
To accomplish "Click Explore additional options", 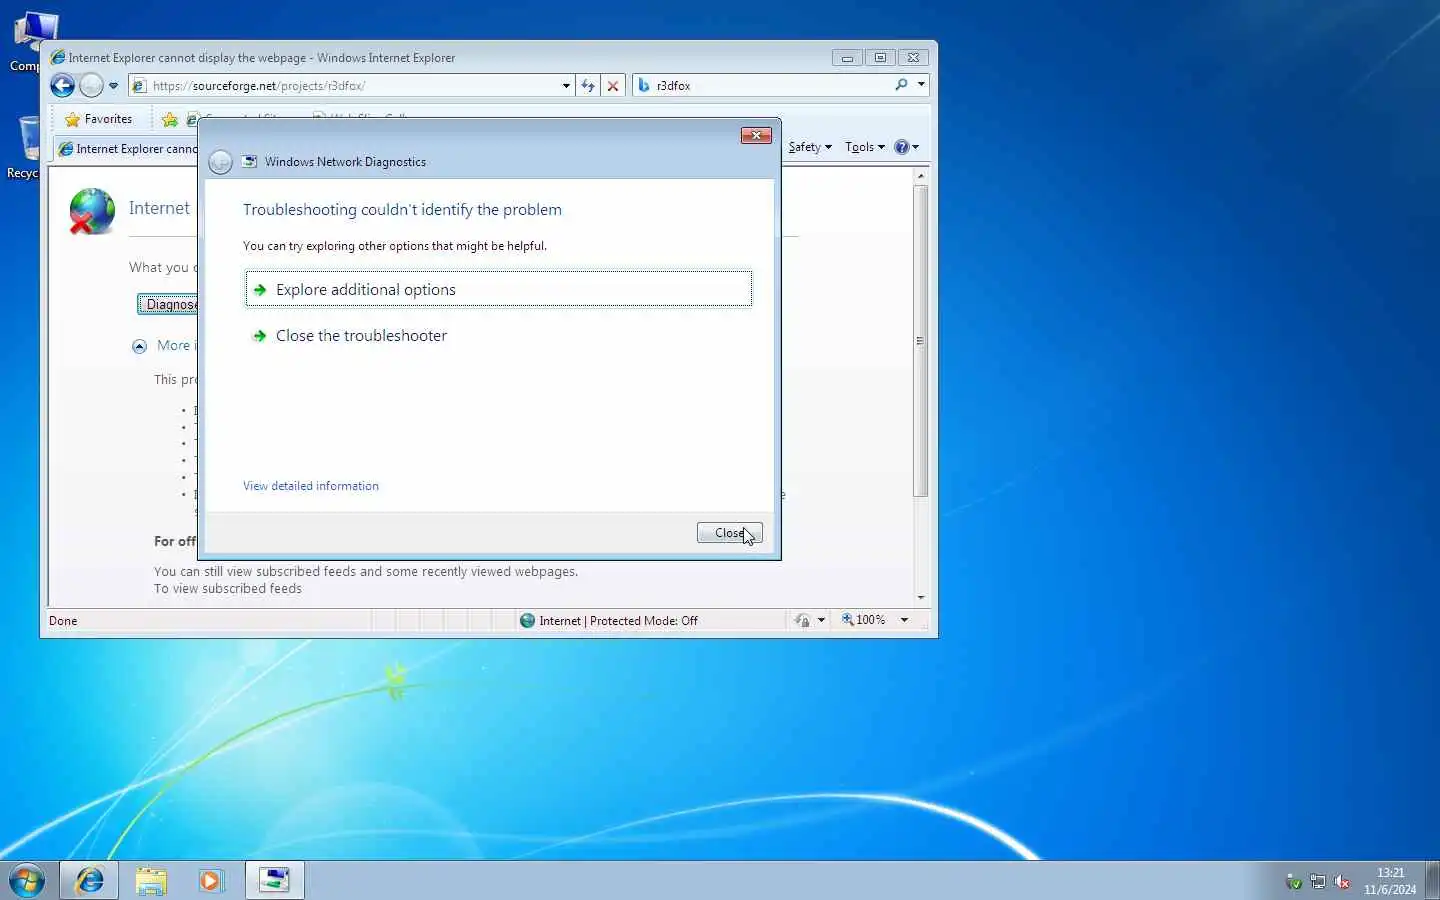I will tap(498, 289).
